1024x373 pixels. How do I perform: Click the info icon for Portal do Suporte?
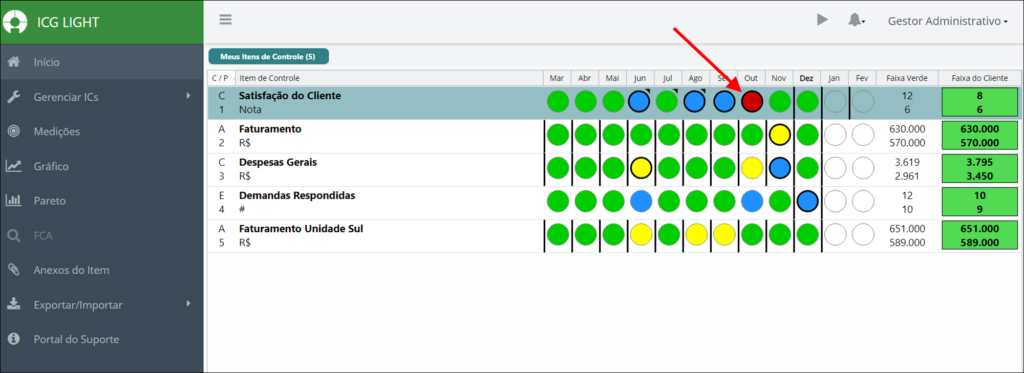point(13,339)
